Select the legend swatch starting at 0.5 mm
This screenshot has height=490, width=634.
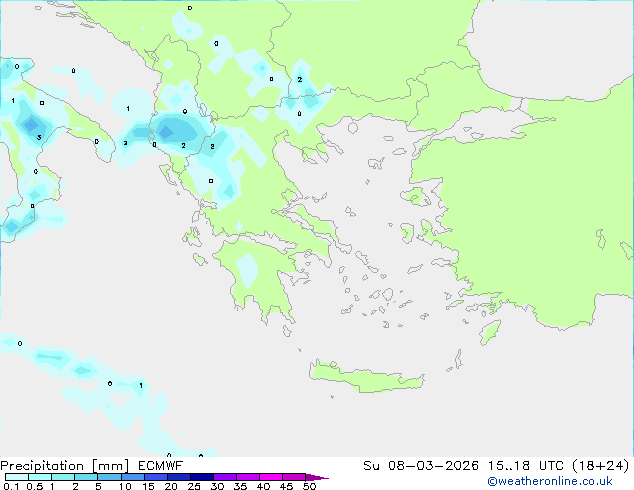tap(40, 477)
